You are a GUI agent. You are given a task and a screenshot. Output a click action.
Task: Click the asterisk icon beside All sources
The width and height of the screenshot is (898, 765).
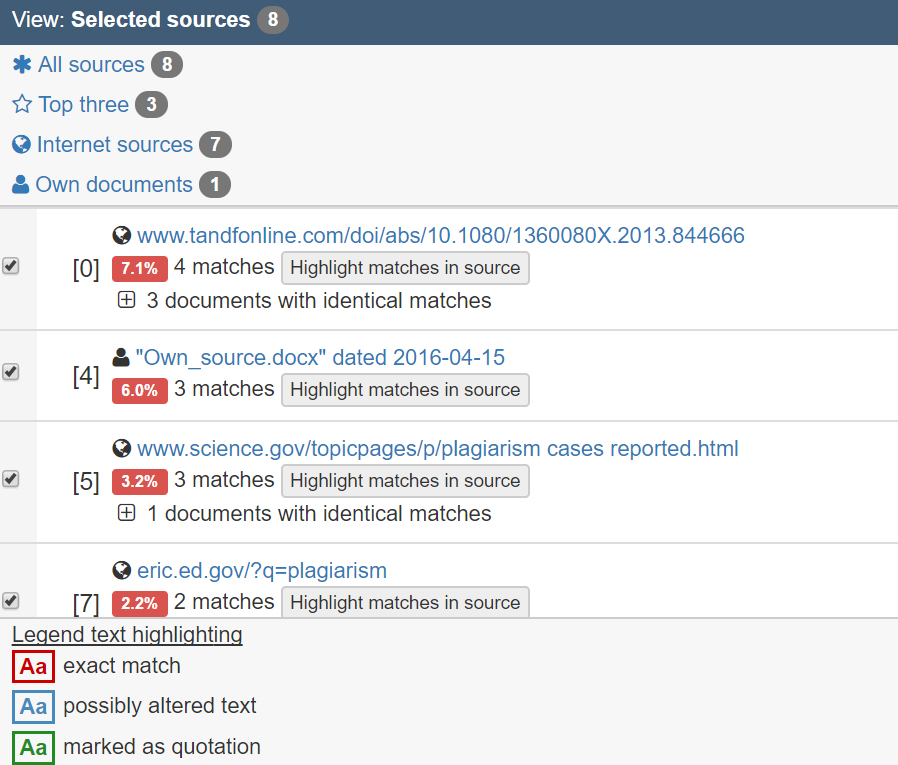click(x=22, y=65)
